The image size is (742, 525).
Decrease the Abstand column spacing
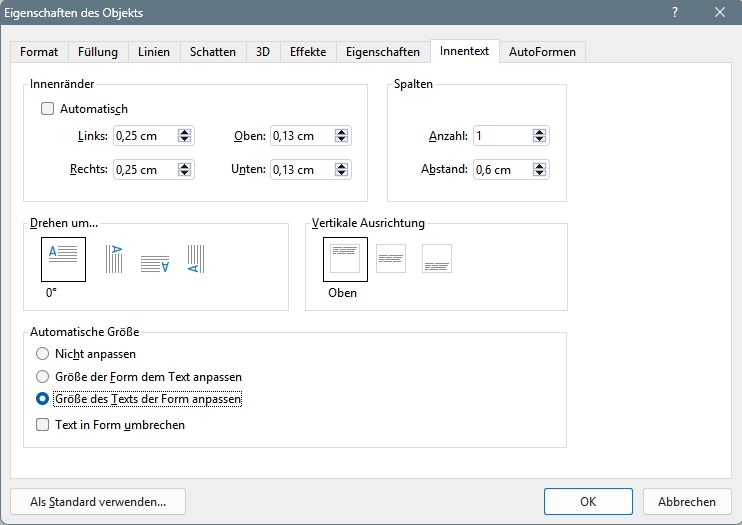click(539, 173)
